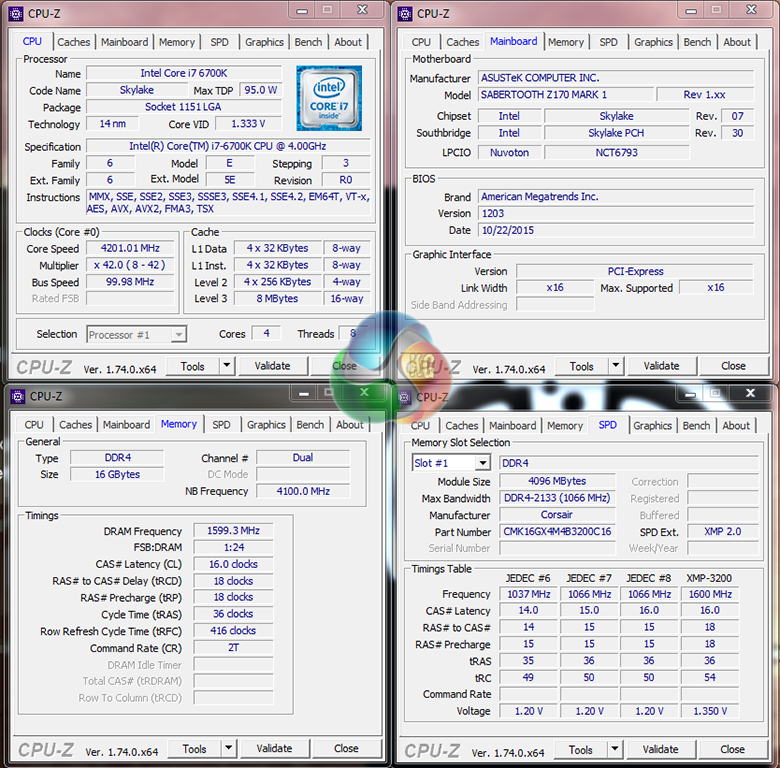Close the Mainboard window via Close button
780x768 pixels.
733,366
